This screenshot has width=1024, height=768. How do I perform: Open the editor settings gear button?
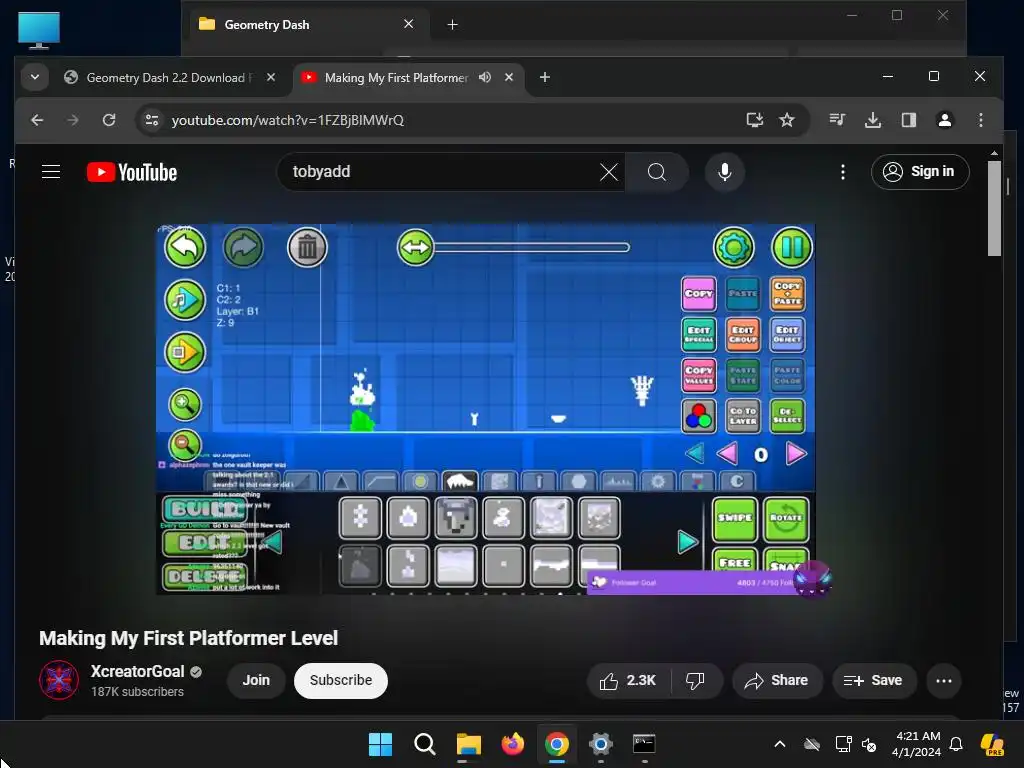point(733,248)
